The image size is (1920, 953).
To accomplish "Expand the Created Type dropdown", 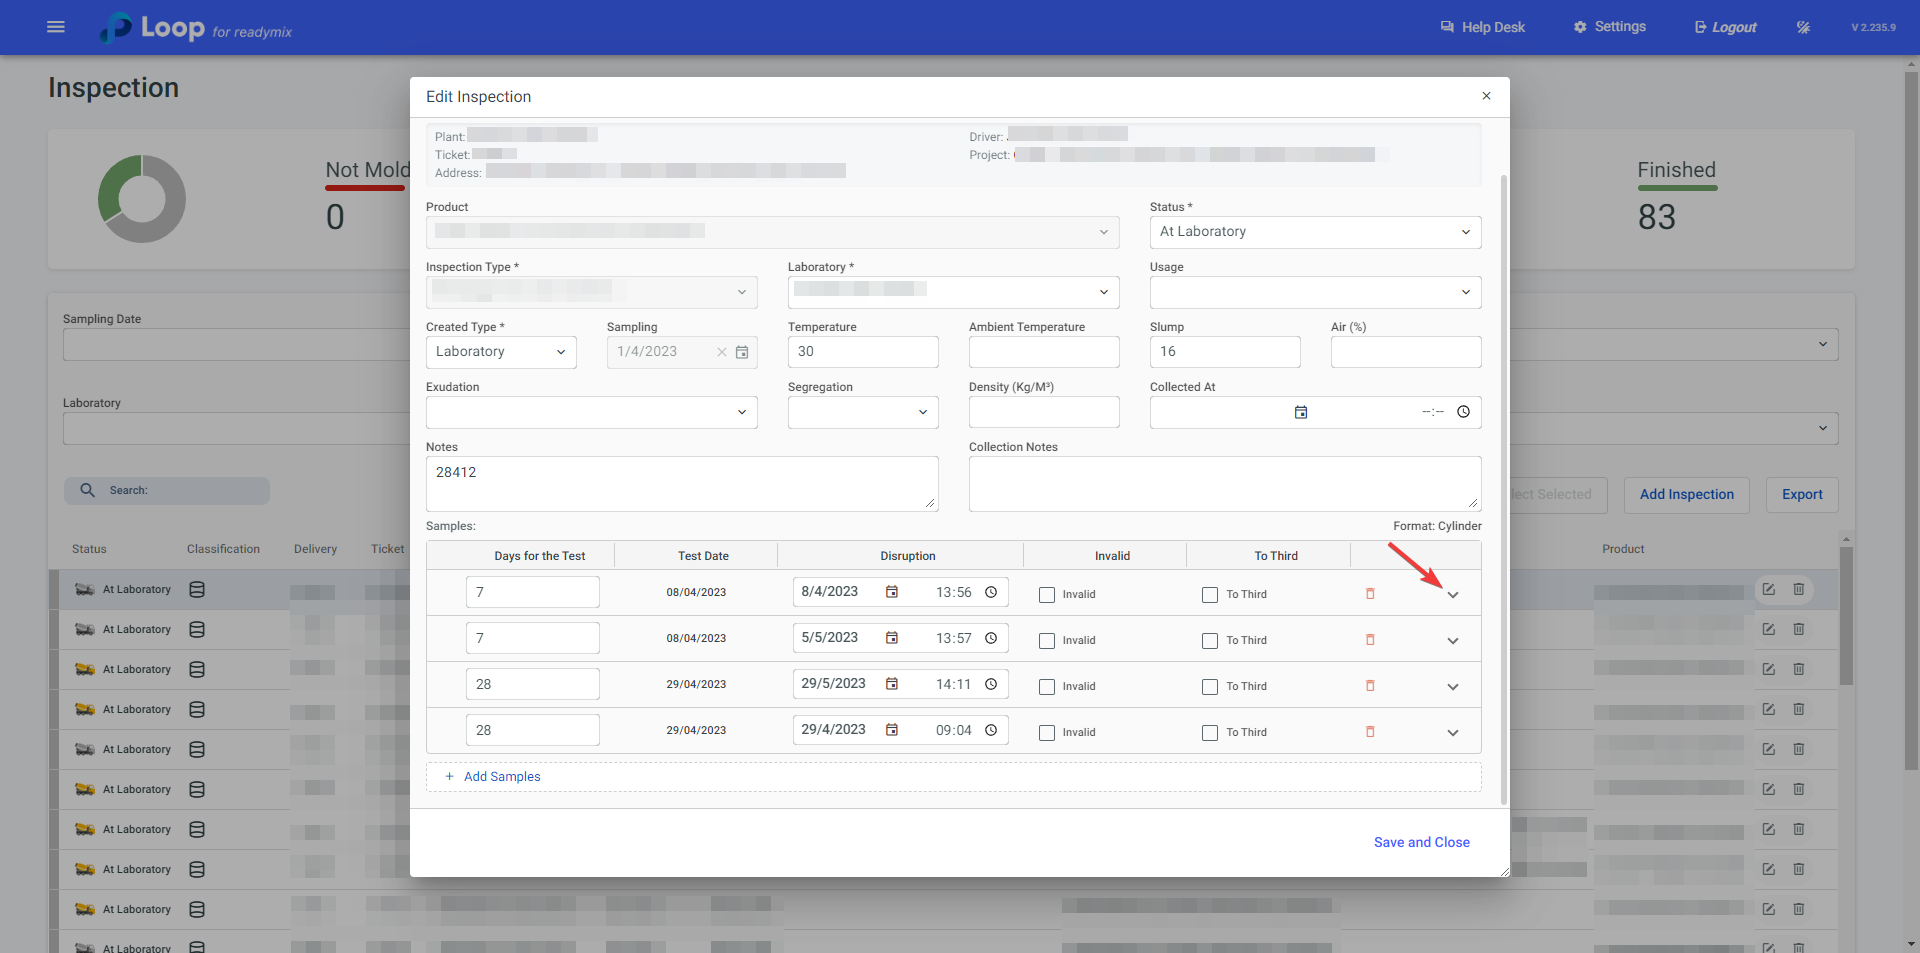I will coord(501,352).
